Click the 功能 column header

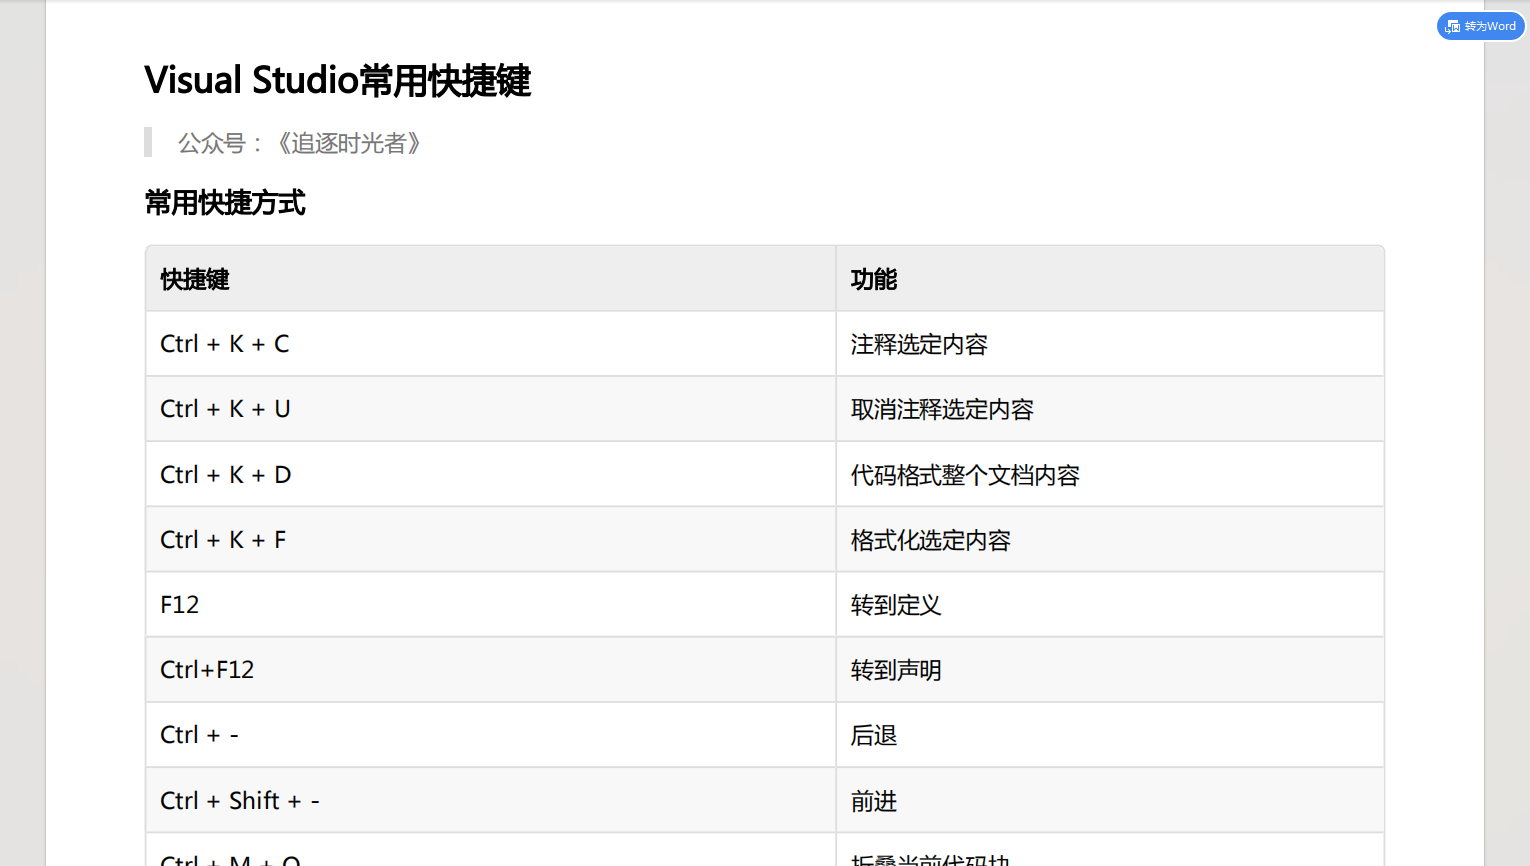pos(1110,279)
